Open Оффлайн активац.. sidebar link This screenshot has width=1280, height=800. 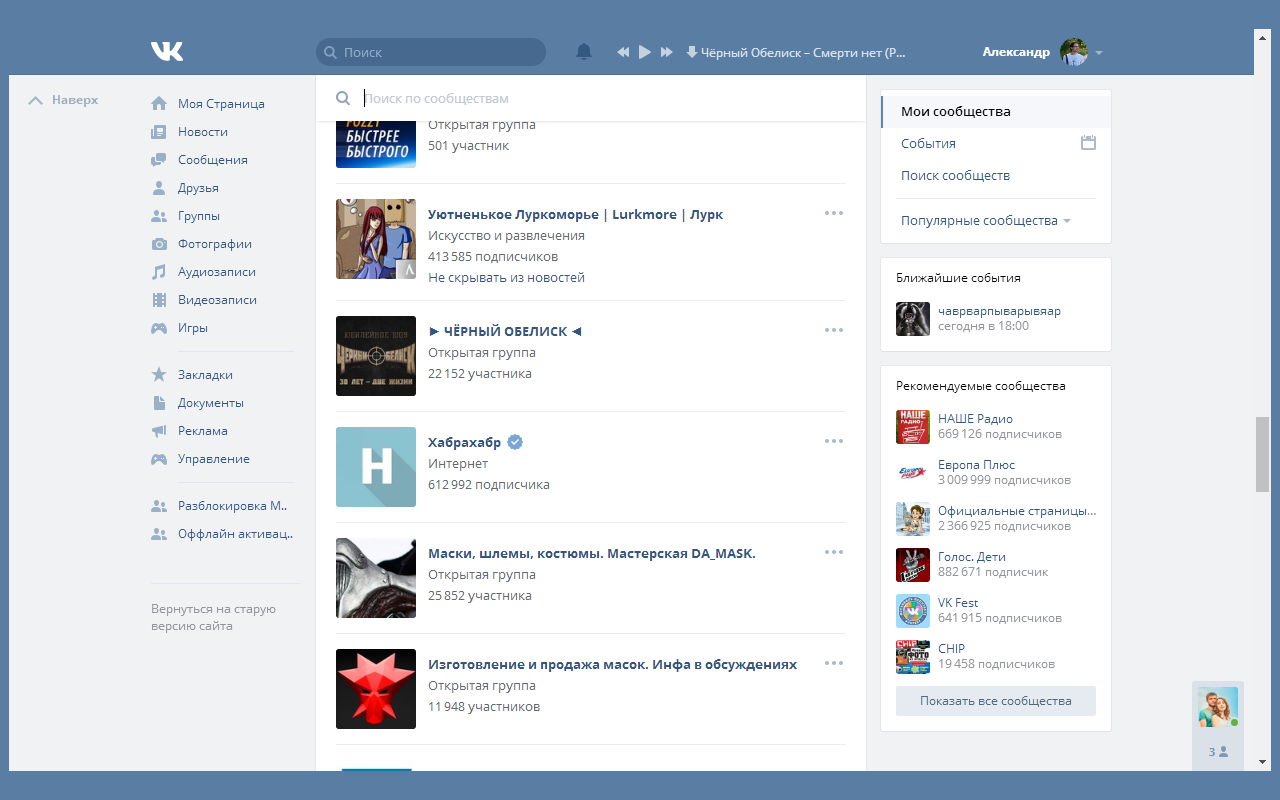tap(236, 533)
